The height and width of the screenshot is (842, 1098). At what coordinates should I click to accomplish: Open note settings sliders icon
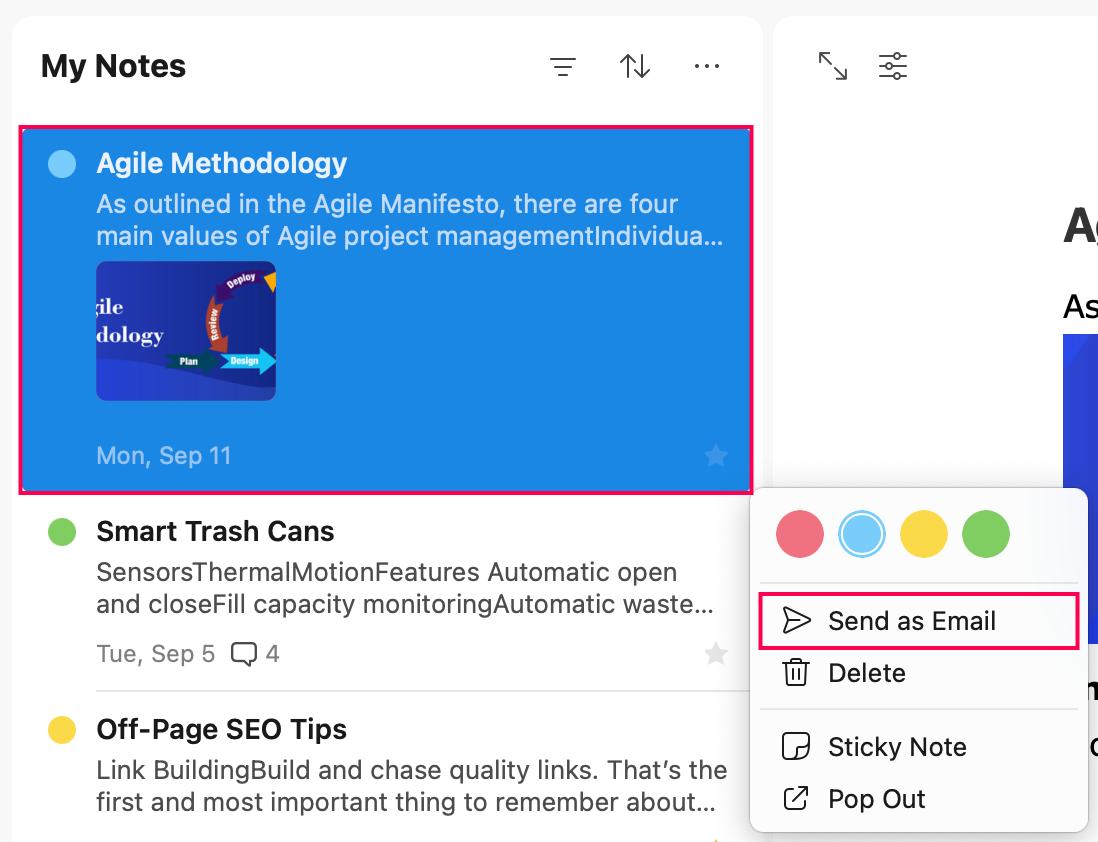coord(893,66)
